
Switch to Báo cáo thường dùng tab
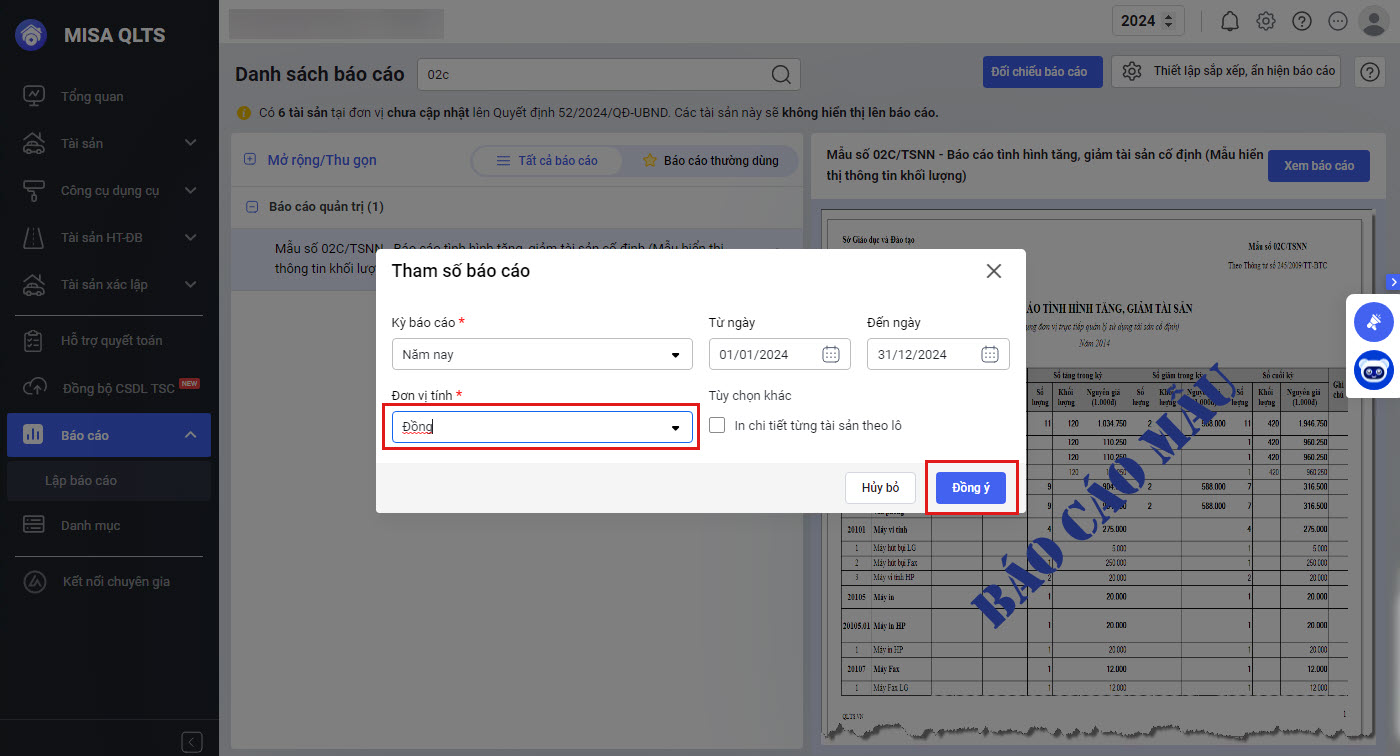pyautogui.click(x=710, y=161)
